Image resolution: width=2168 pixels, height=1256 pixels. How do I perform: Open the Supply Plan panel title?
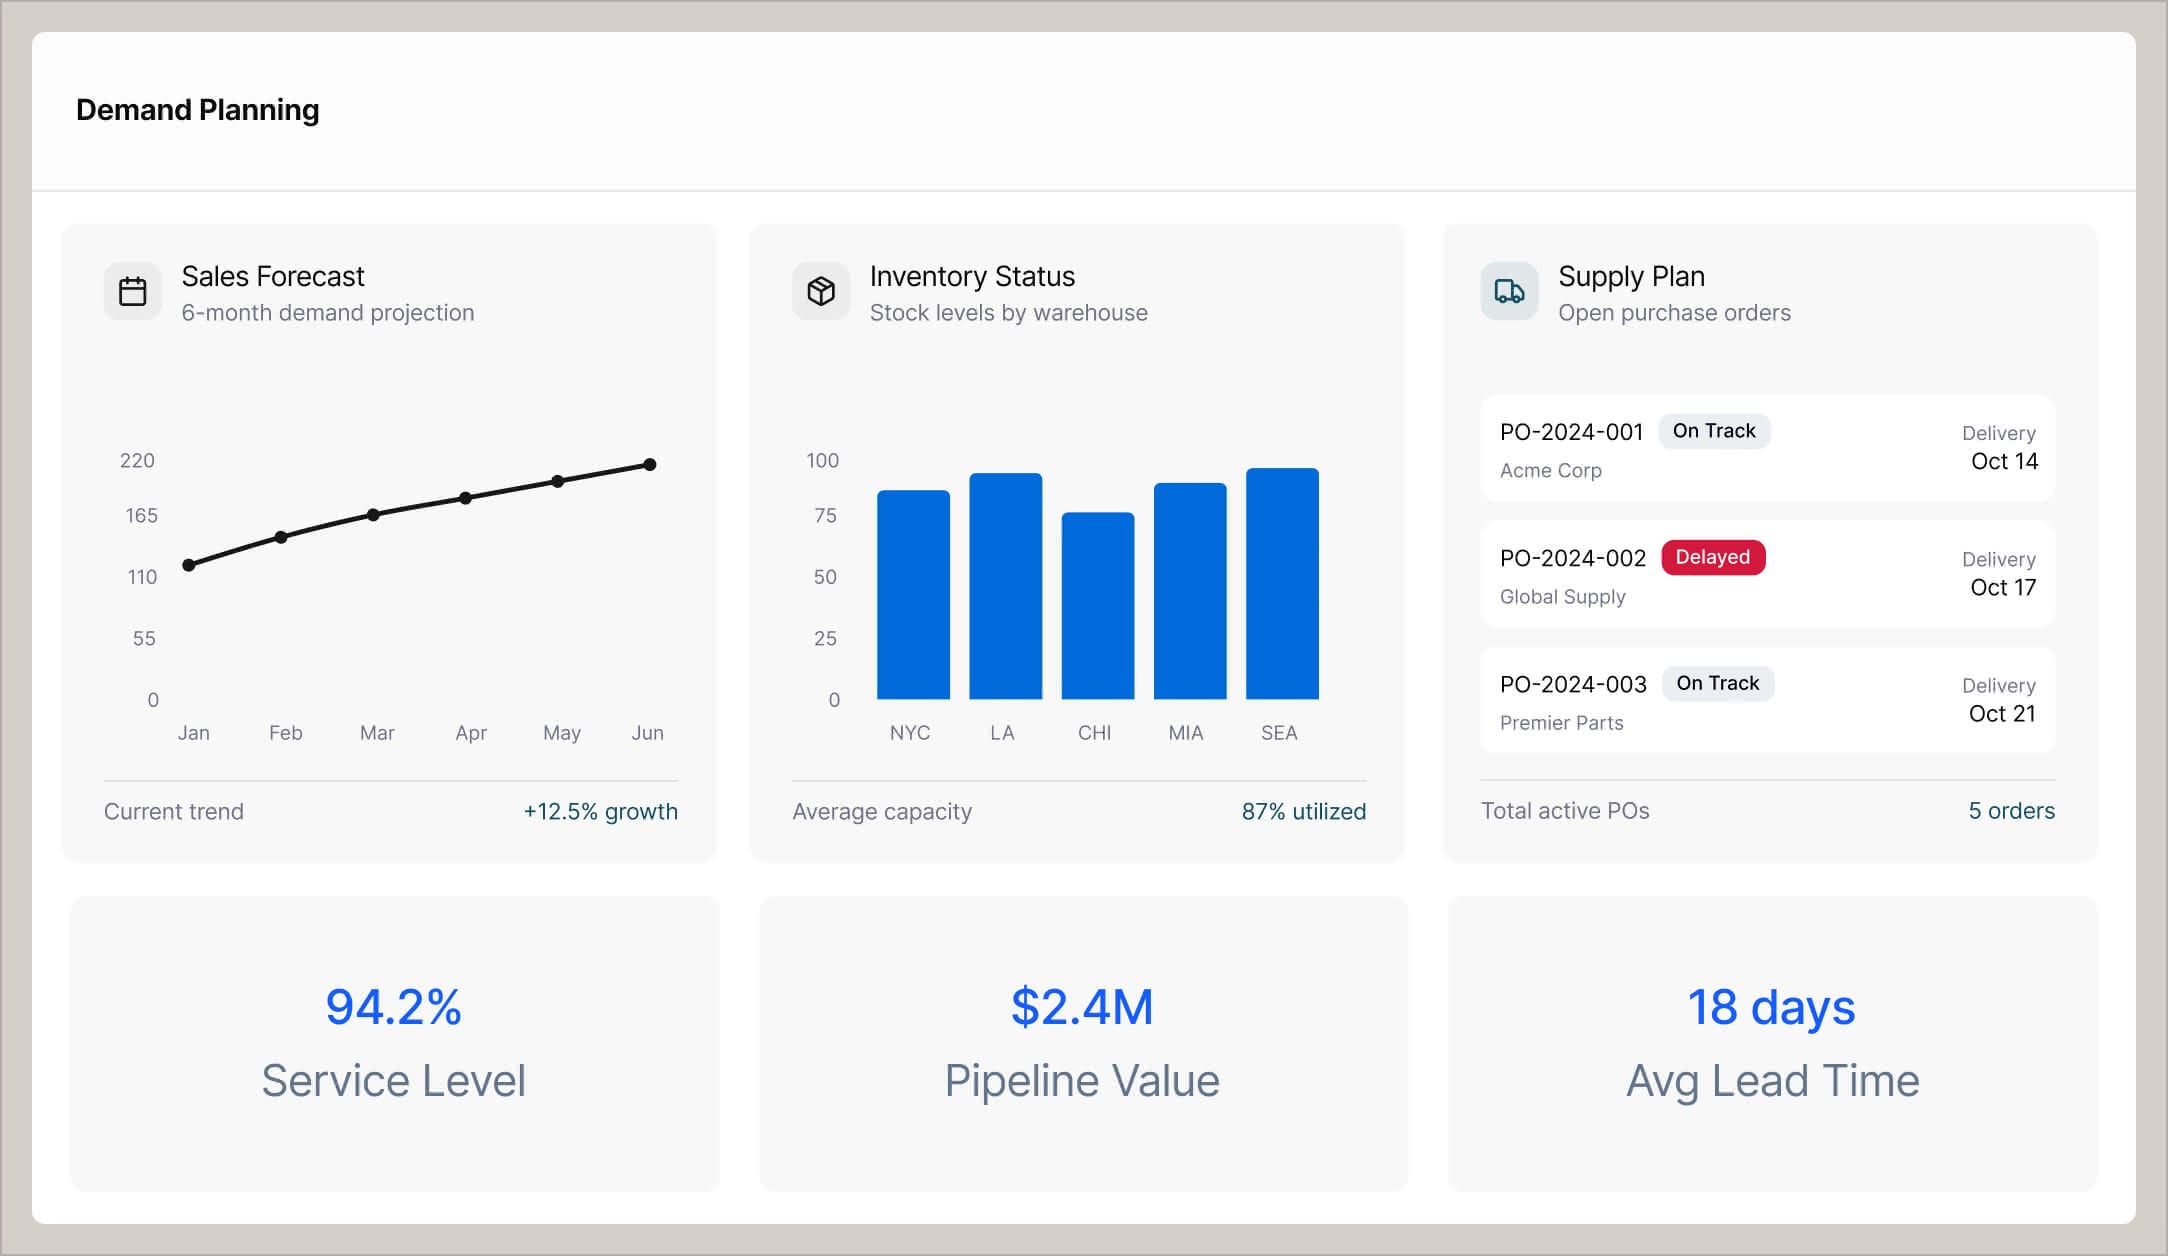pyautogui.click(x=1631, y=276)
